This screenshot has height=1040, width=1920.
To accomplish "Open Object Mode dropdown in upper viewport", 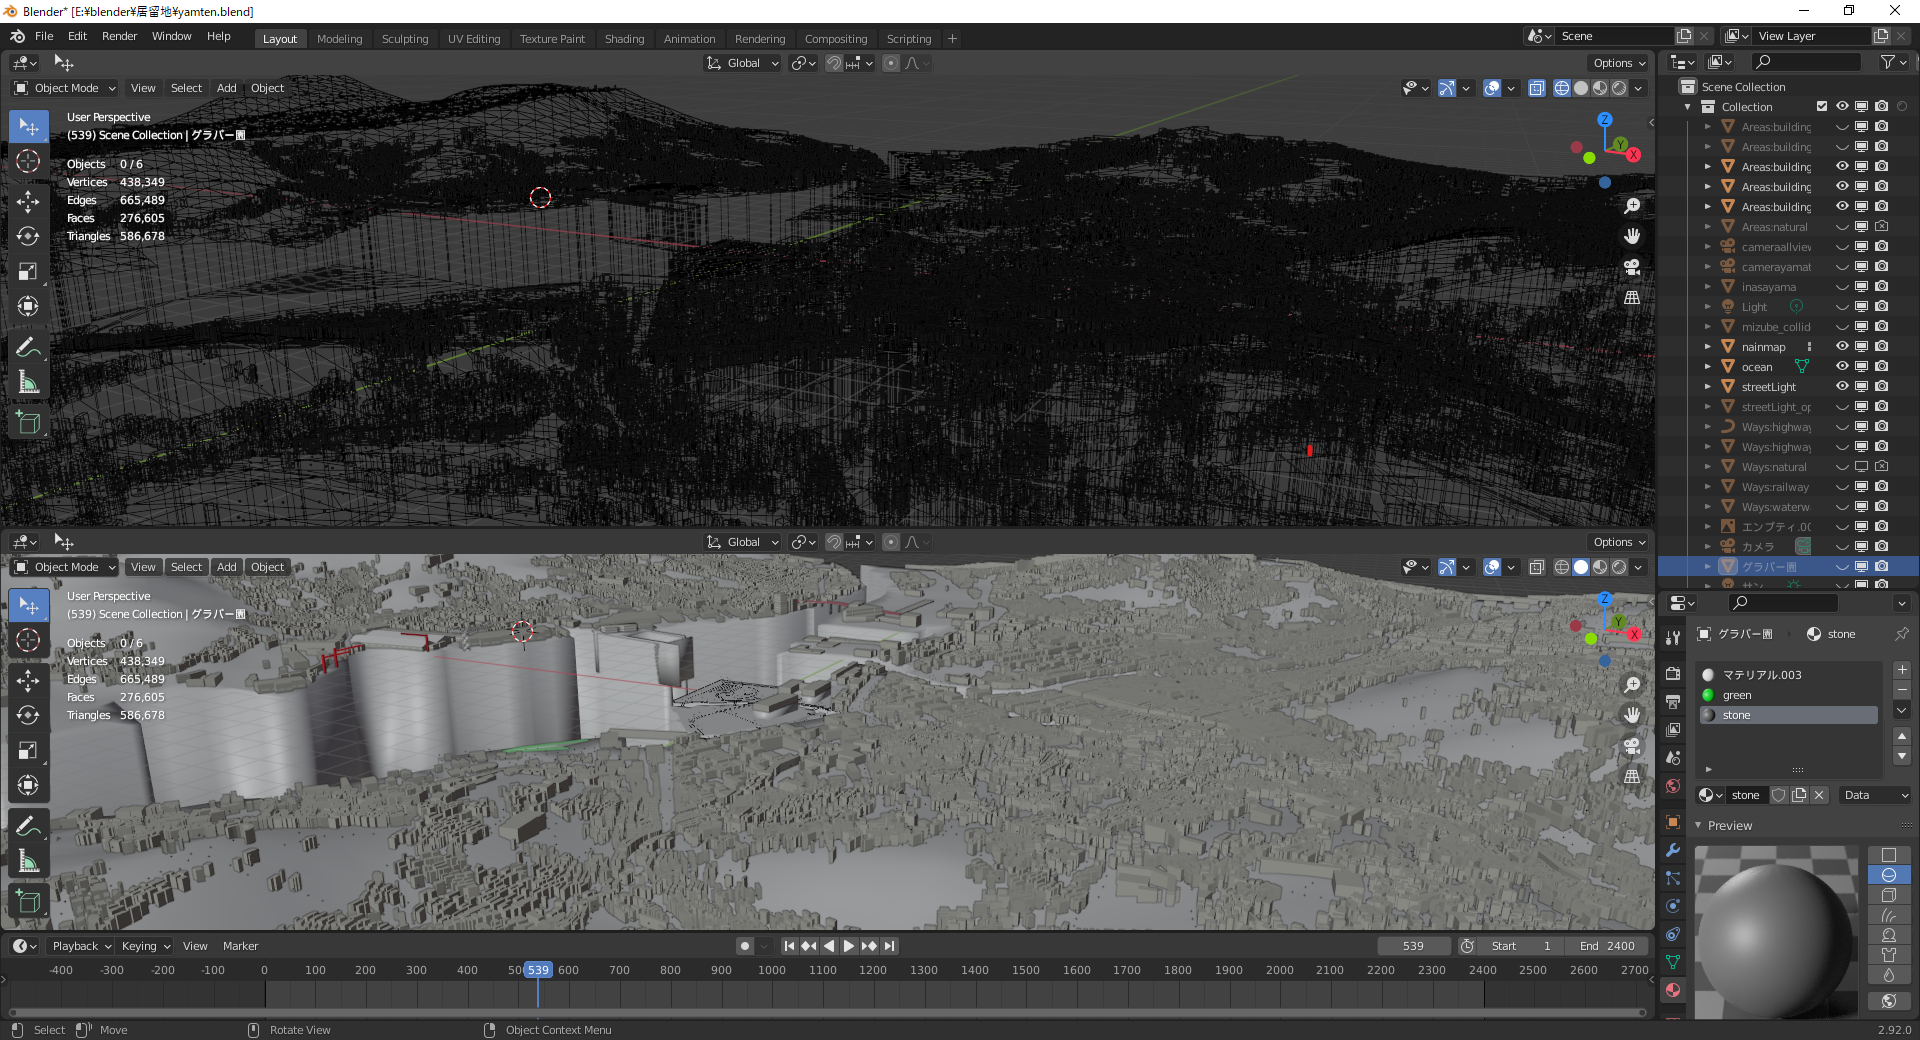I will [x=66, y=88].
